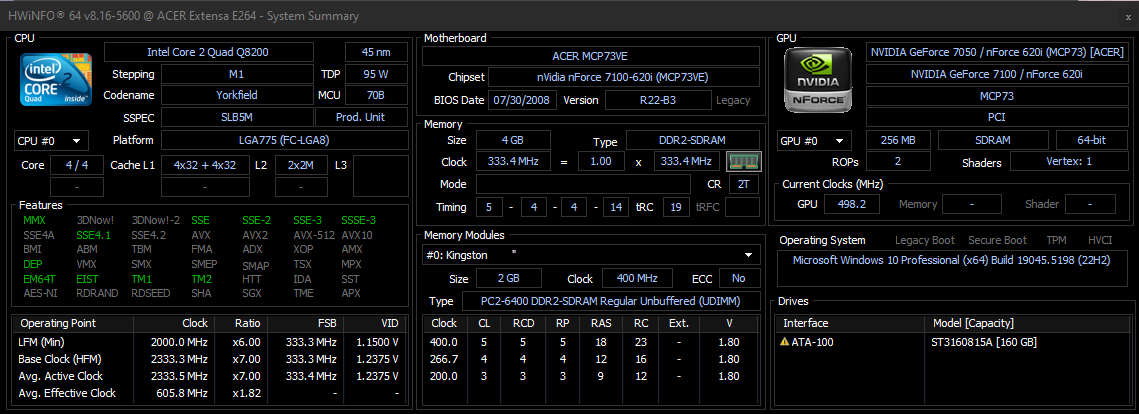The image size is (1139, 414).
Task: Click the TPM label
Action: click(x=1057, y=240)
